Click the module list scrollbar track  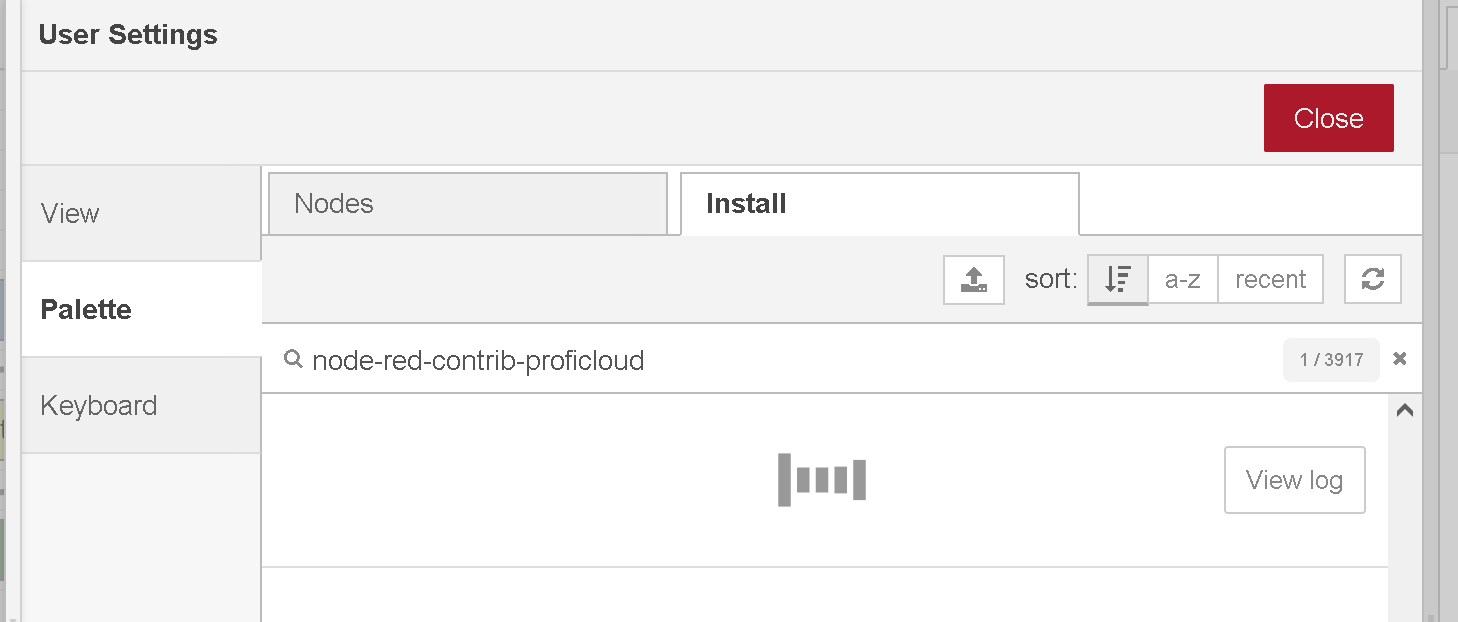[x=1404, y=520]
